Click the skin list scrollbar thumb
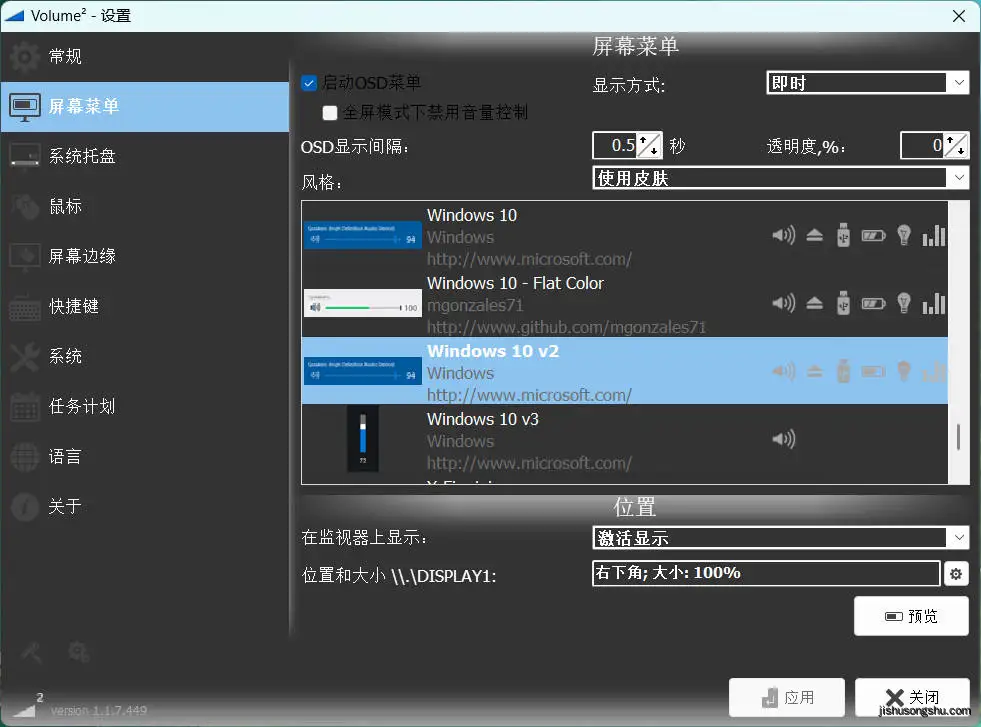Screen dimensions: 981x727 [x=958, y=437]
